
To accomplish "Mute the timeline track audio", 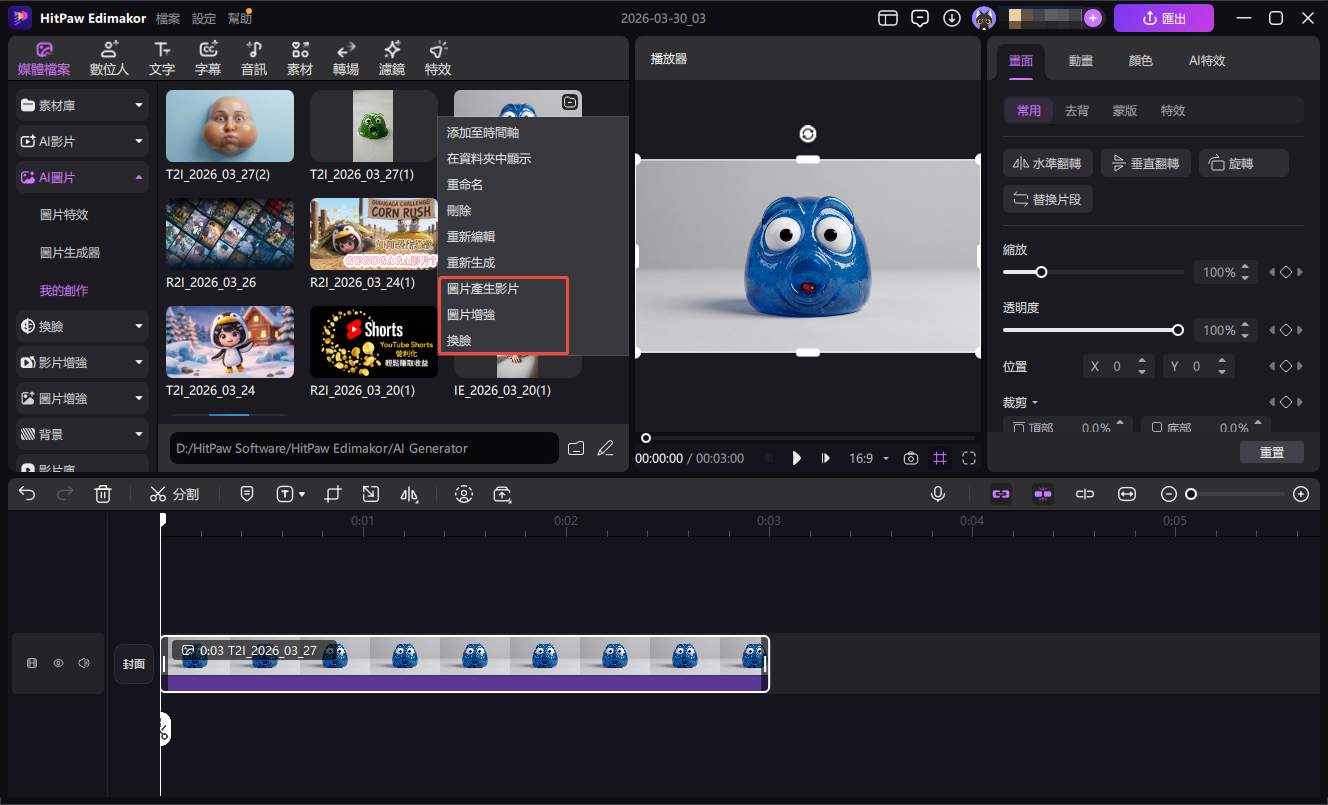I will 84,663.
